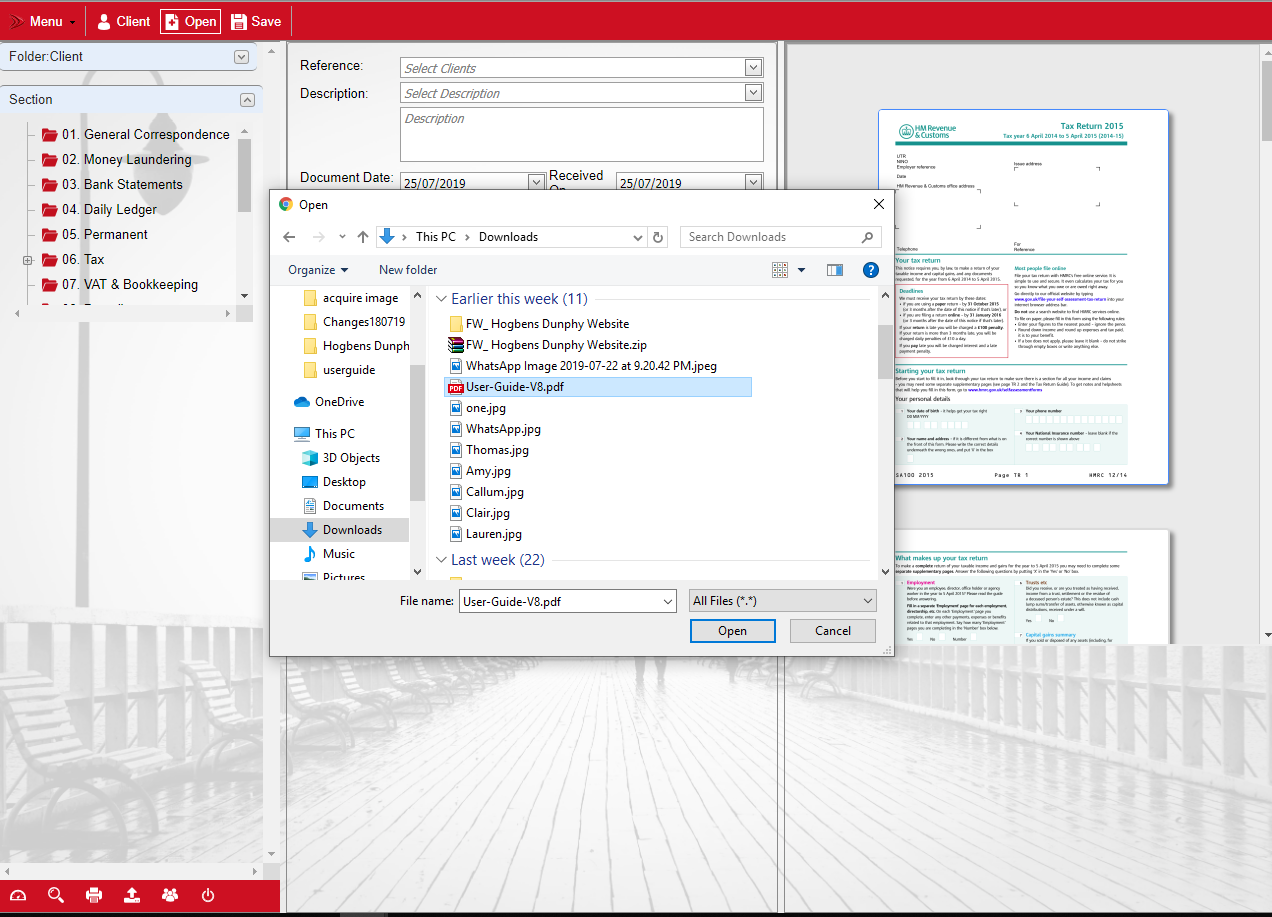Open the Select Description dropdown
Viewport: 1272px width, 917px height.
click(754, 93)
